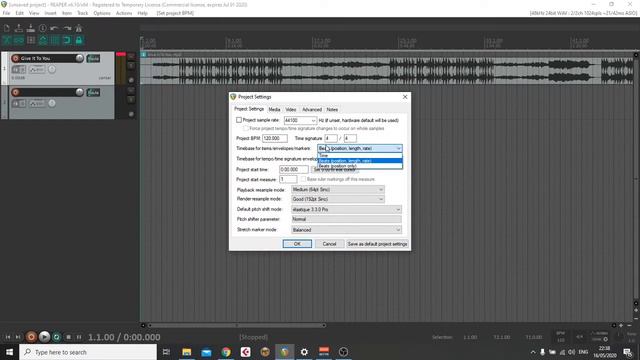The width and height of the screenshot is (640, 360).
Task: Click Cancel in Project Settings
Action: pos(329,244)
